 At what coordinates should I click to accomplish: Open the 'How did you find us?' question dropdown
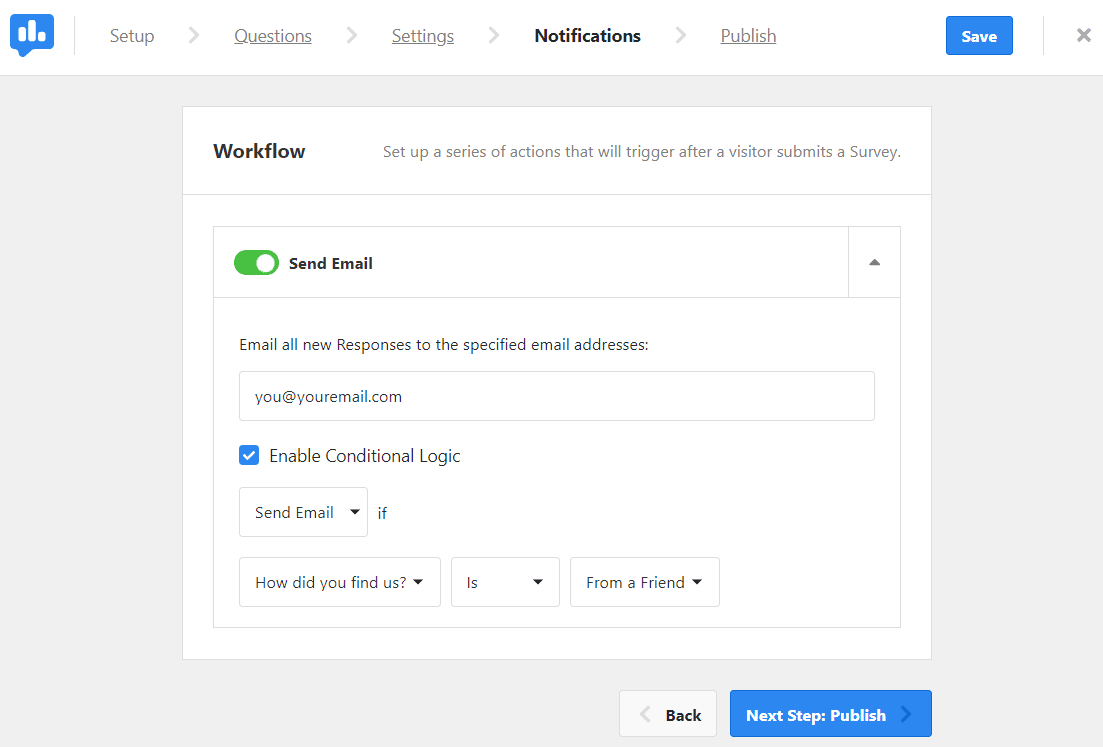[339, 581]
